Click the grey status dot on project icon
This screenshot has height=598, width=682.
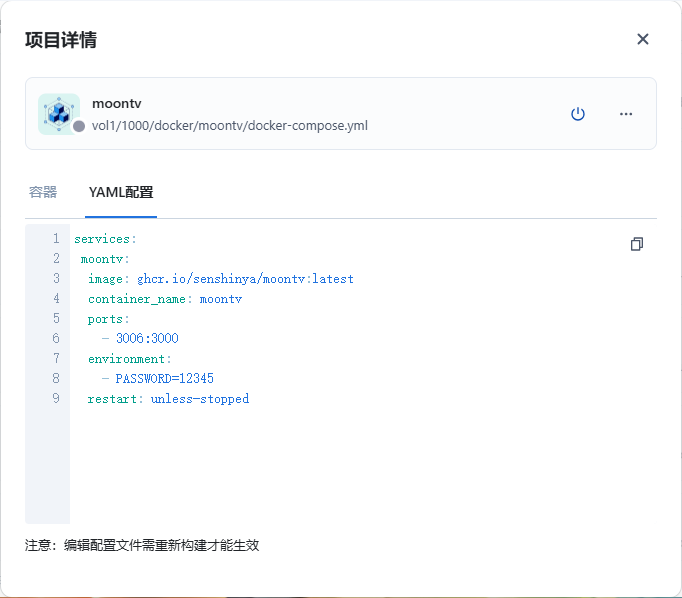[79, 127]
